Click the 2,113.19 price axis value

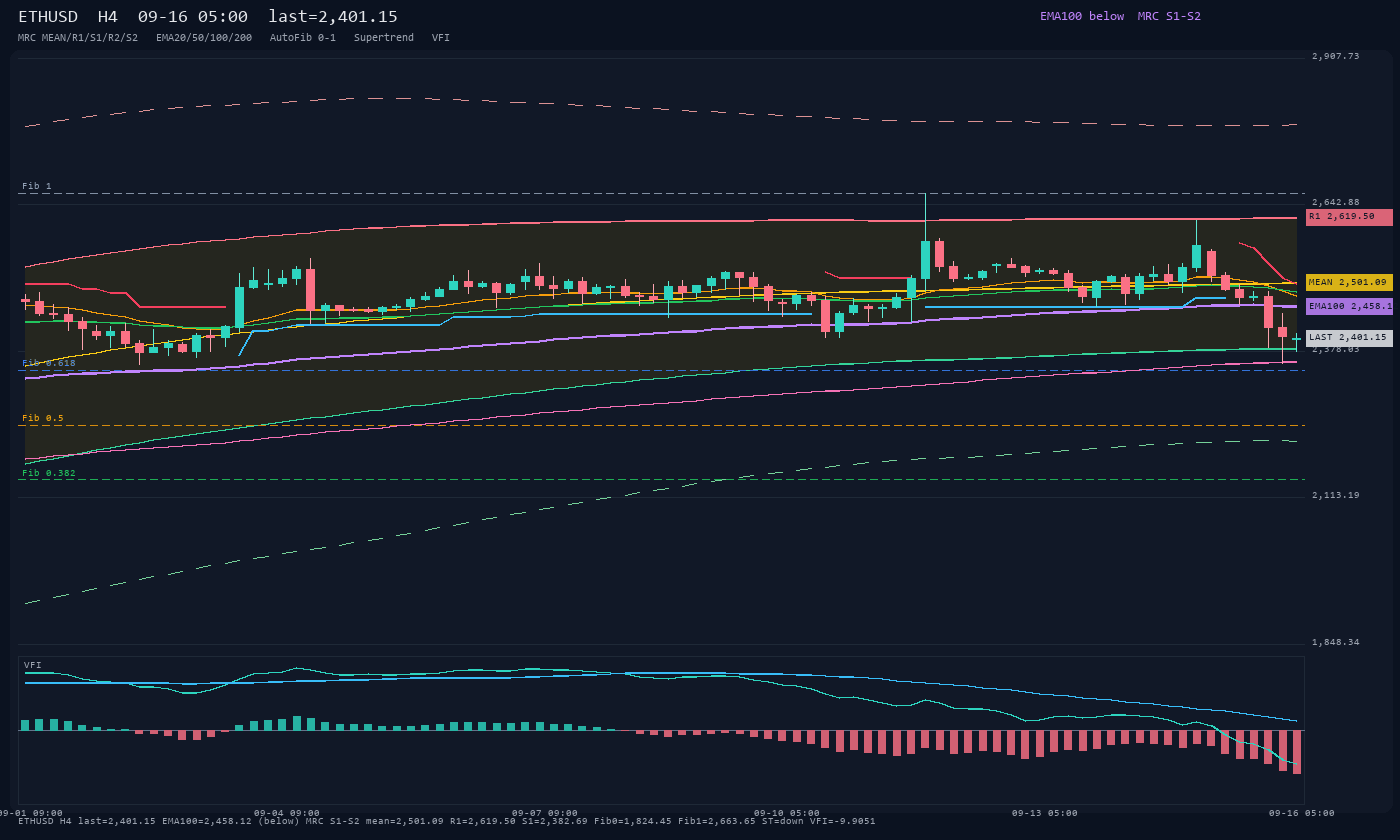pos(1336,495)
